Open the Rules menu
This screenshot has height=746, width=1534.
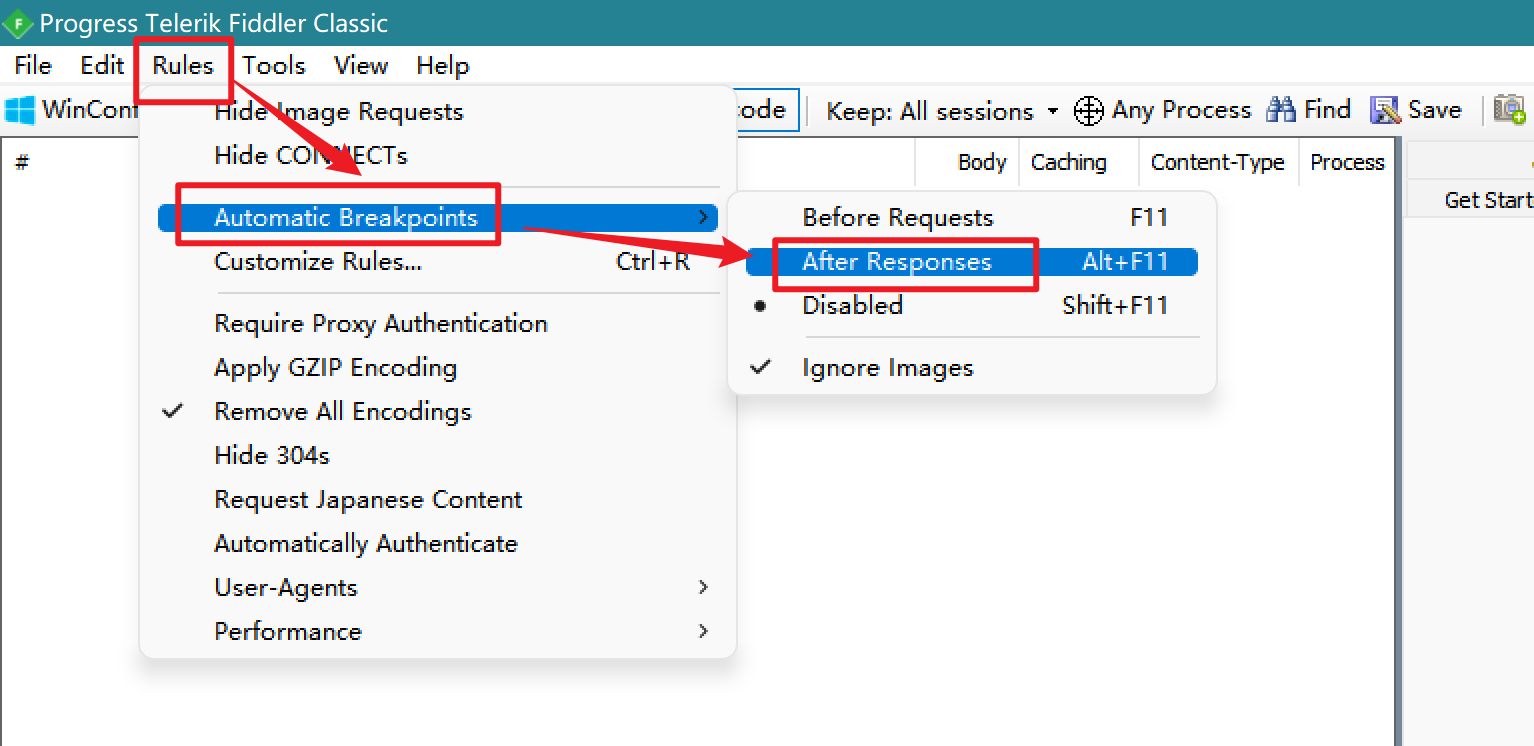[x=183, y=65]
